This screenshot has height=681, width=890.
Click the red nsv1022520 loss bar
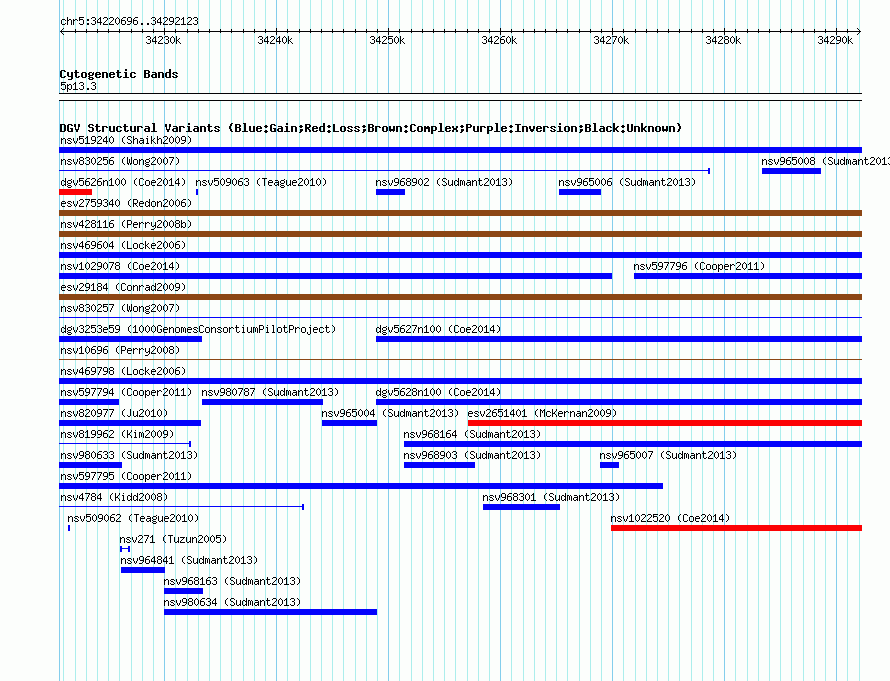click(737, 528)
